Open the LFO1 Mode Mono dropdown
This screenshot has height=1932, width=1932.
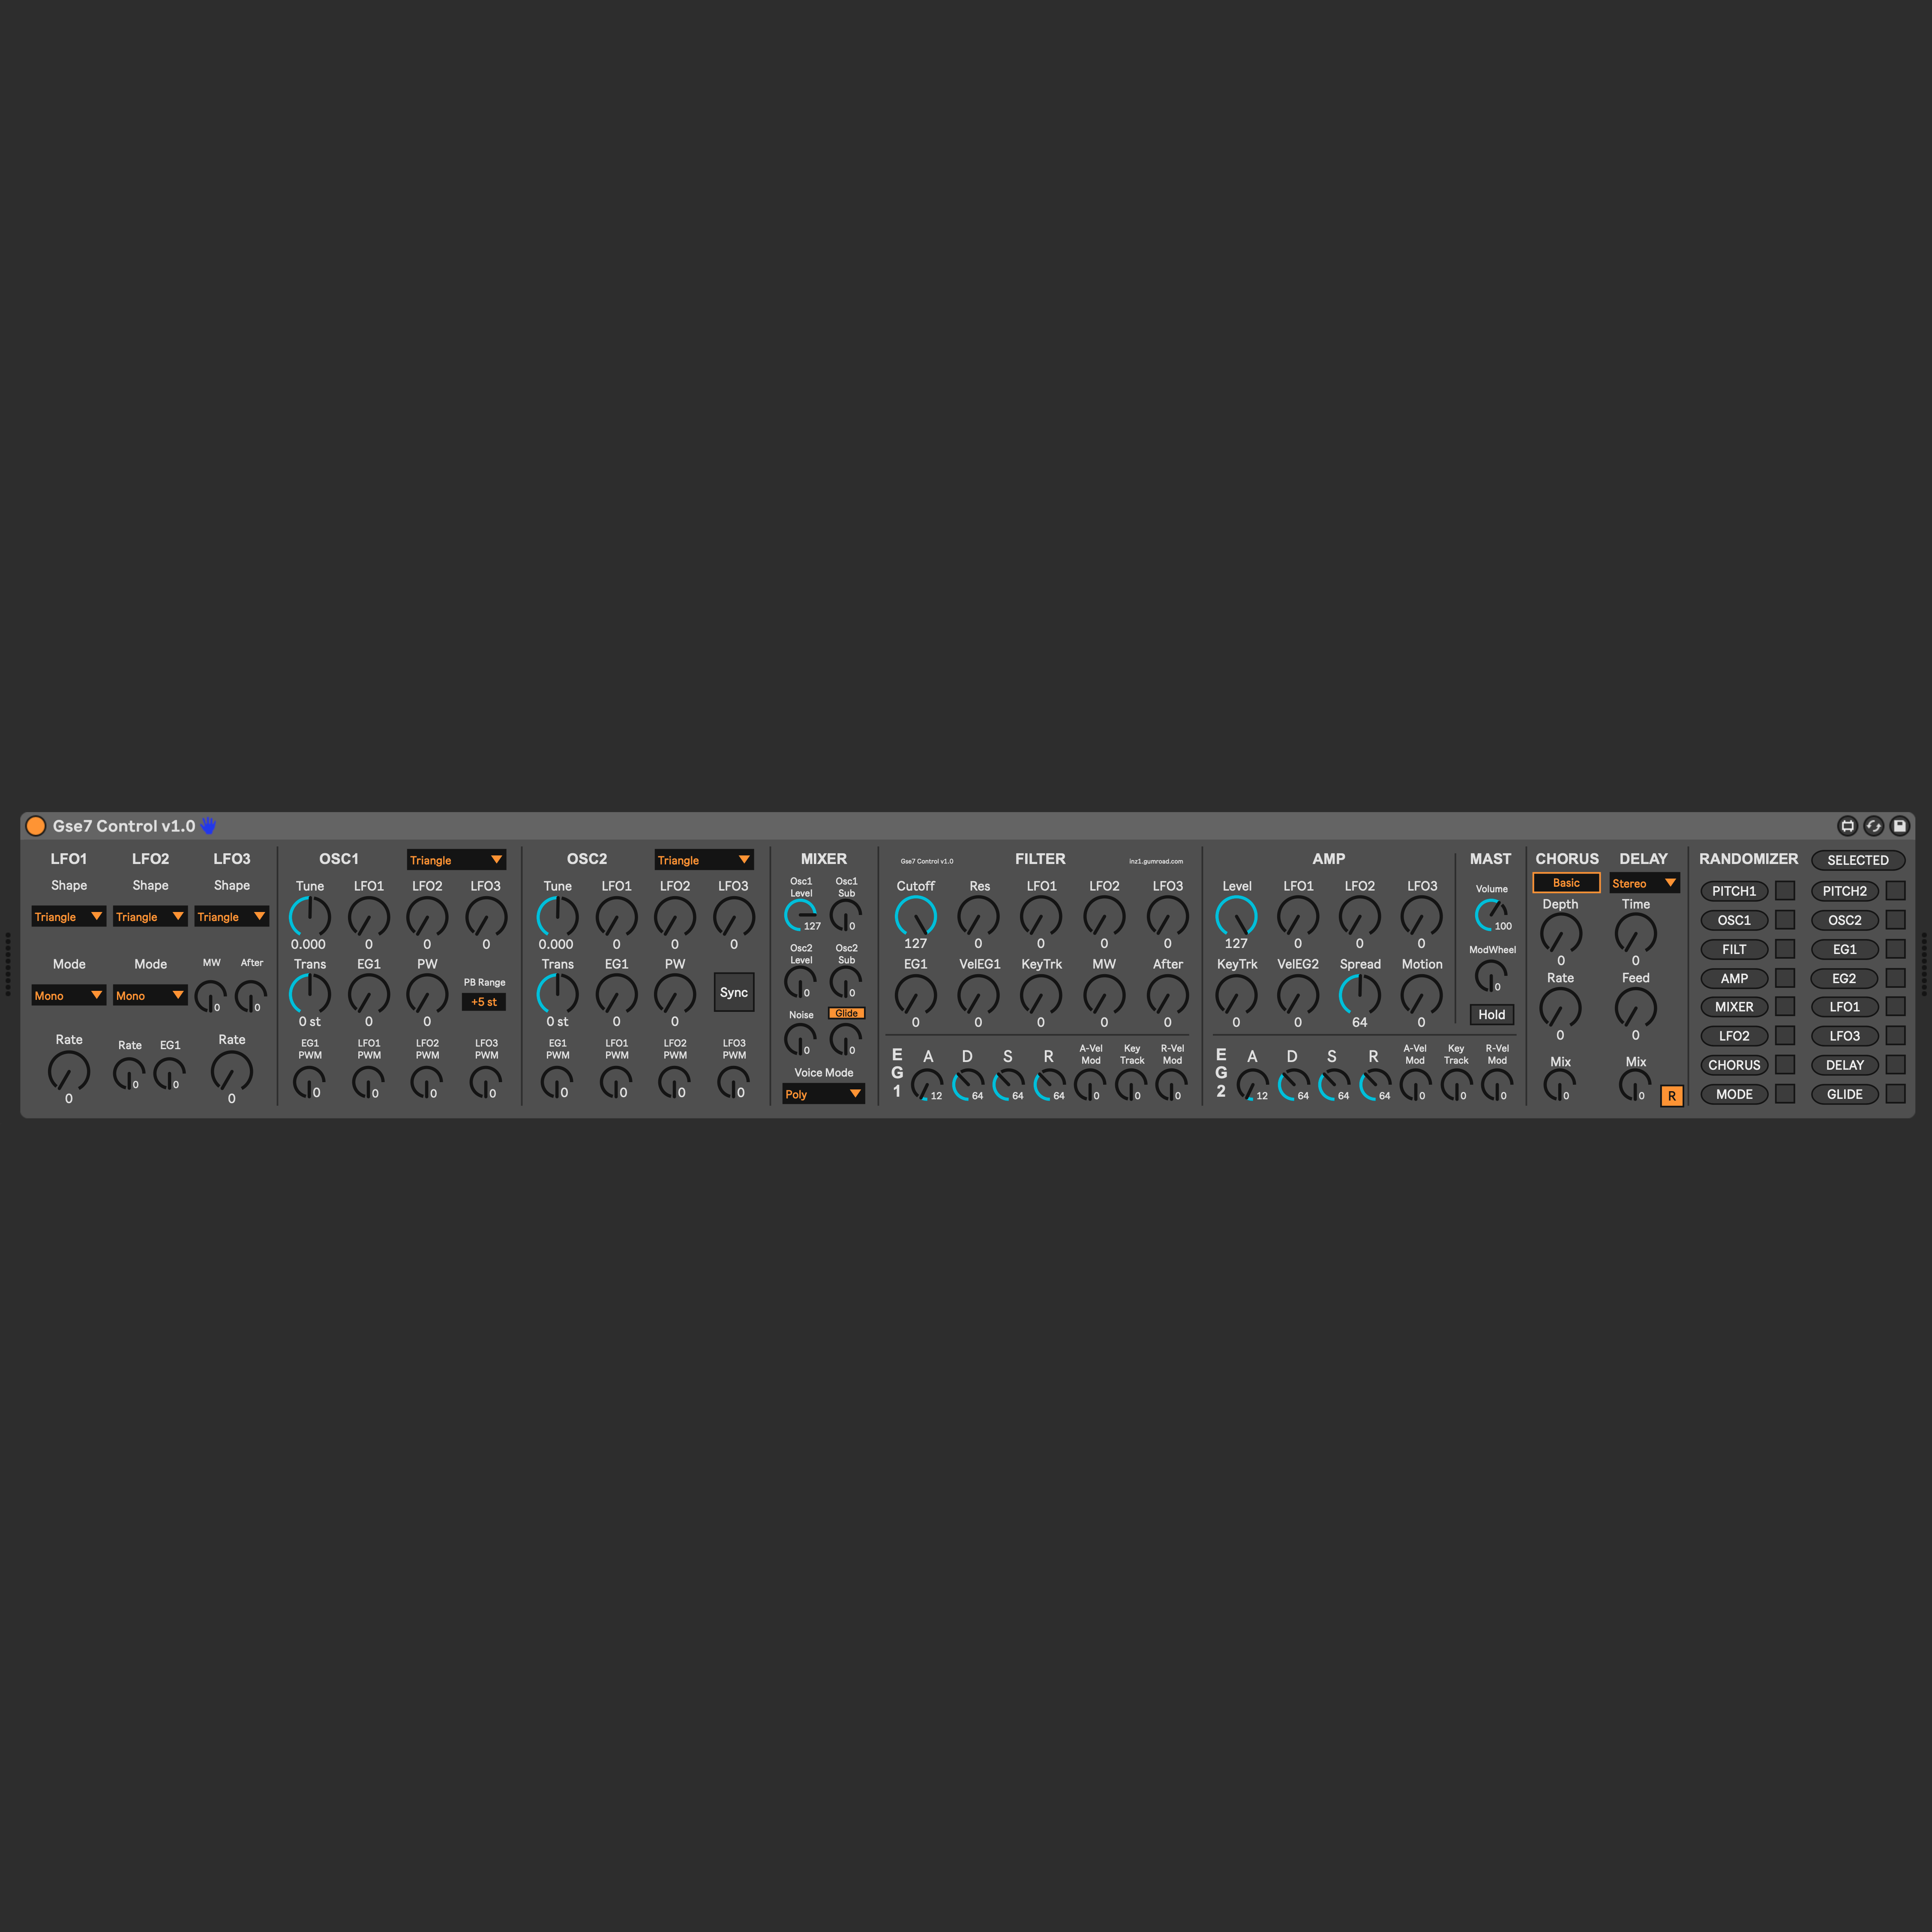pos(68,996)
